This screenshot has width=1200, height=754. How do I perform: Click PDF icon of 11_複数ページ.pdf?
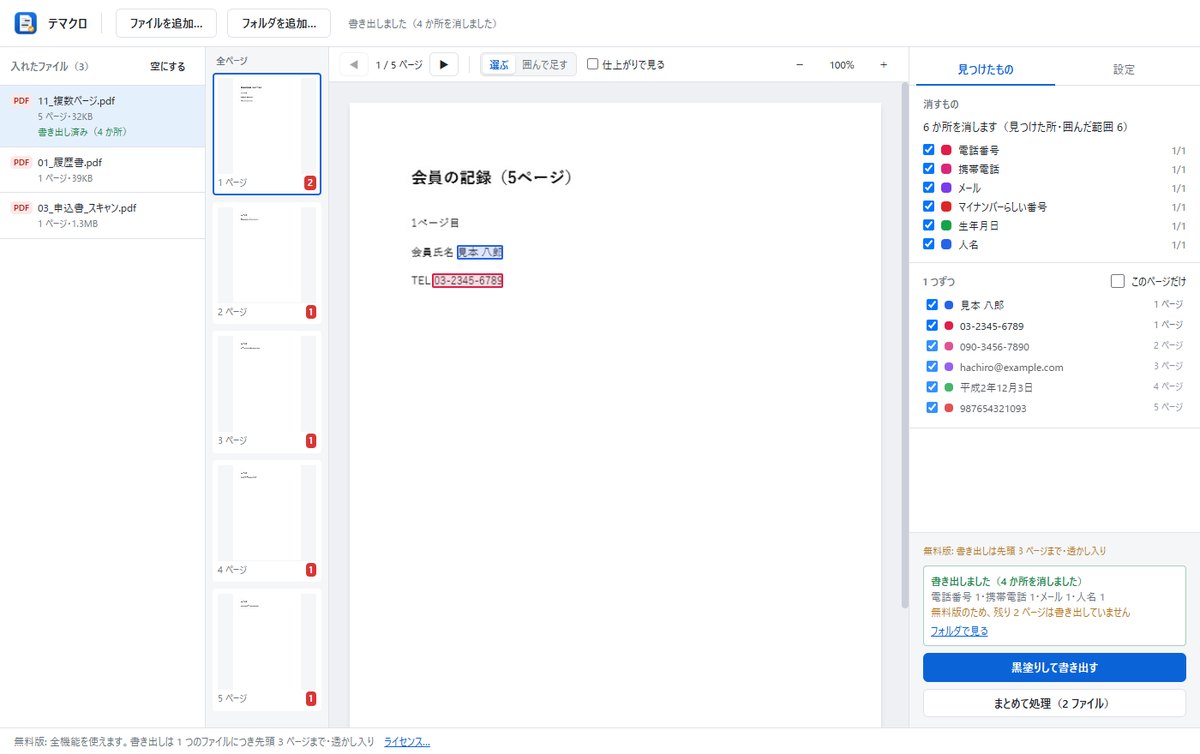click(x=21, y=101)
